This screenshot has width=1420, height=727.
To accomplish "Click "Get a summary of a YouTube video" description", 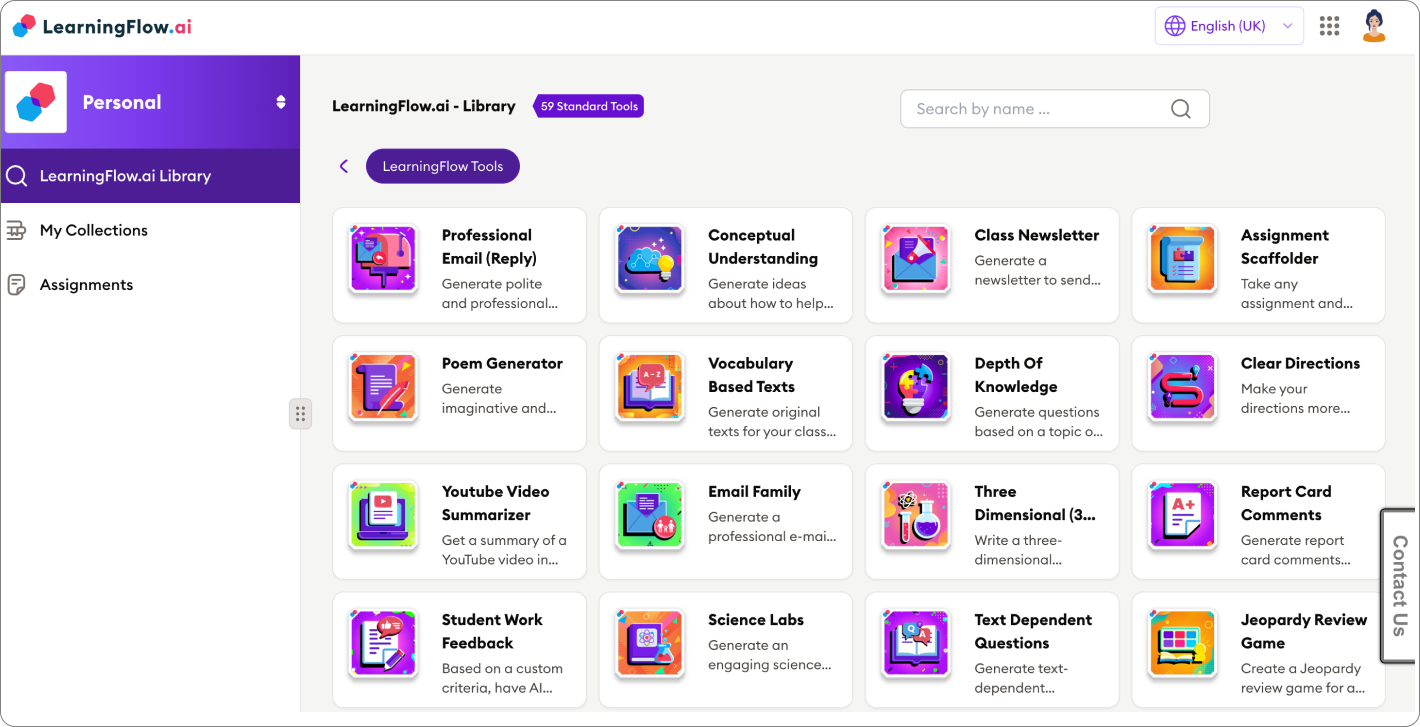I will click(x=504, y=550).
